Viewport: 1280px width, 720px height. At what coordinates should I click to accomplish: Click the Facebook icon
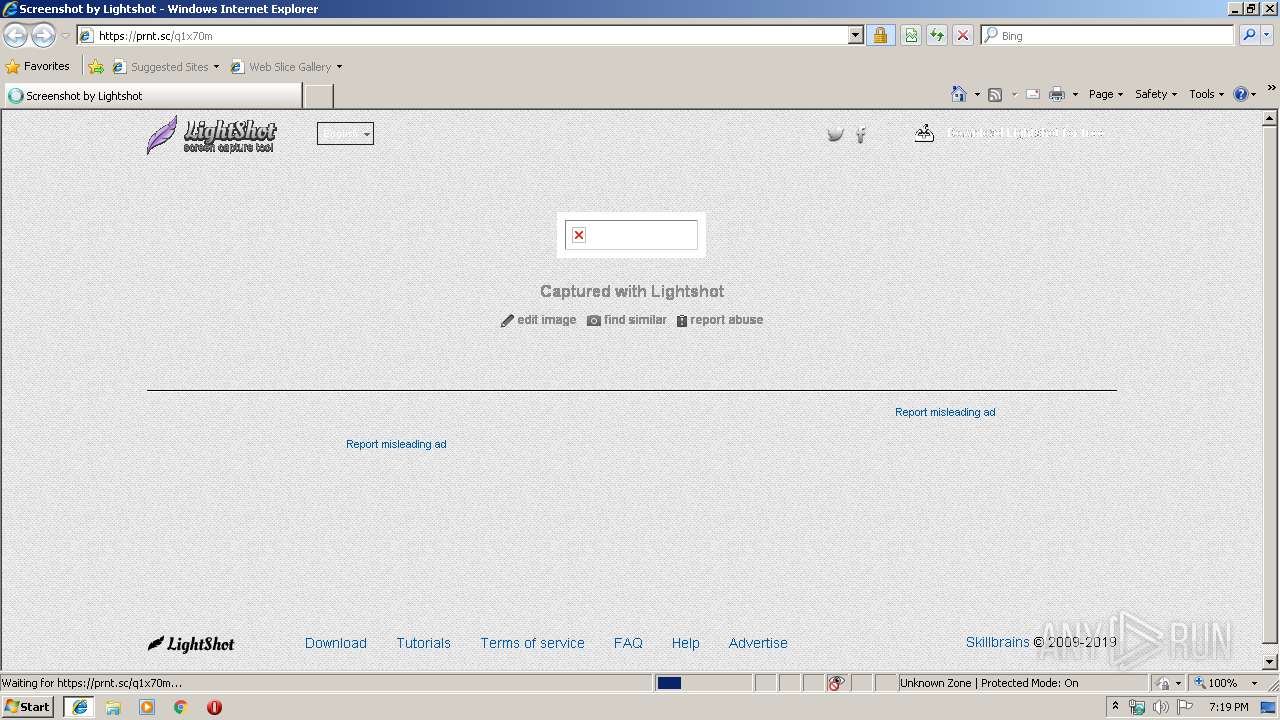861,134
